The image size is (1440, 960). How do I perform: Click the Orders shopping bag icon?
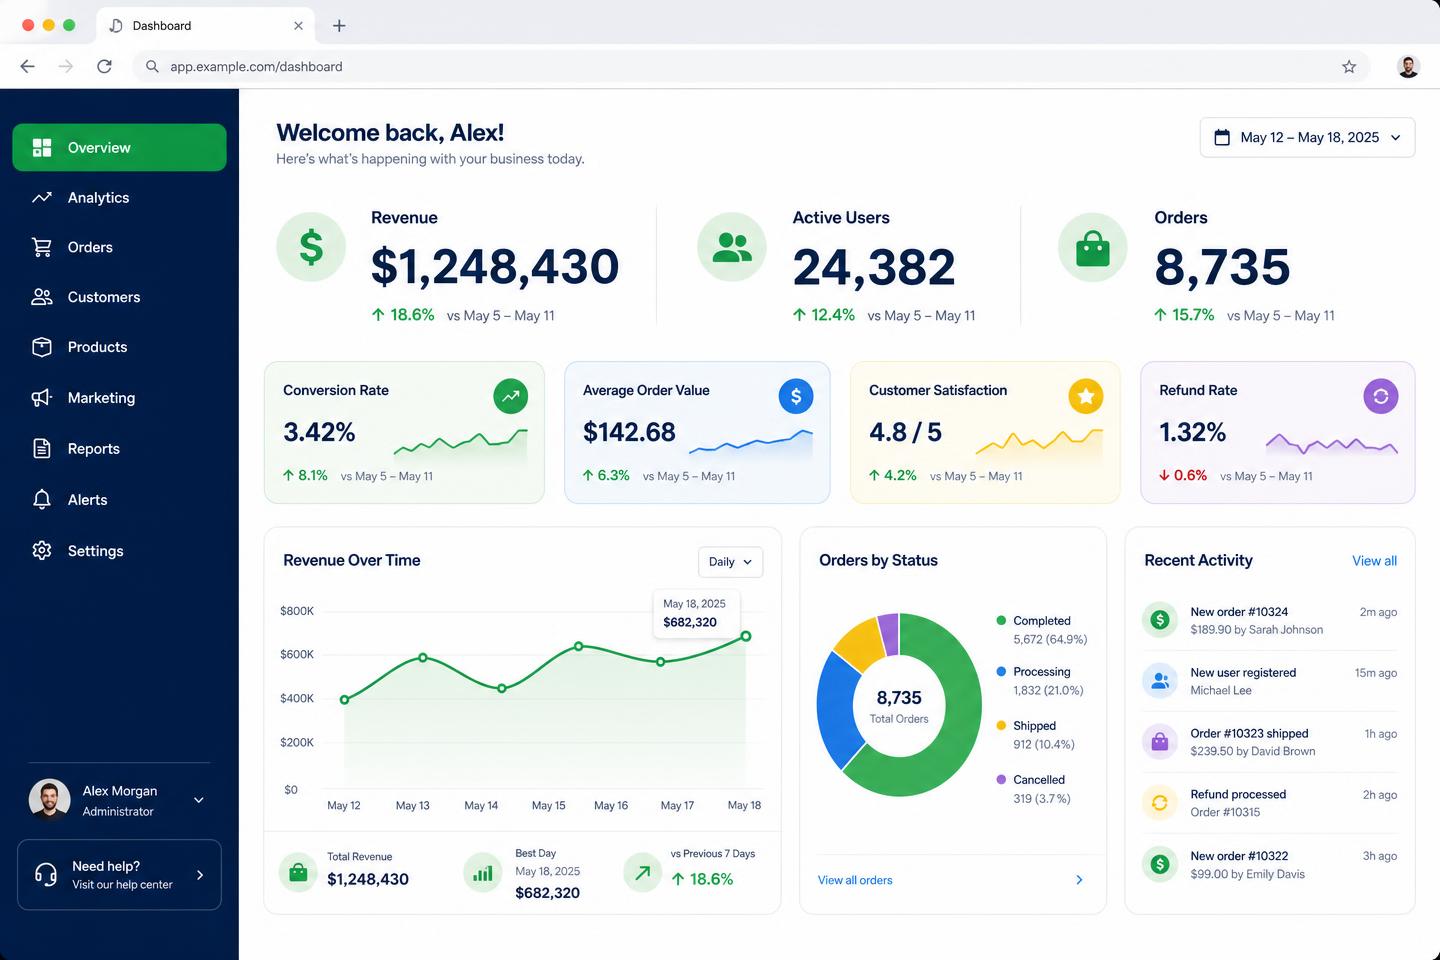(x=1093, y=247)
